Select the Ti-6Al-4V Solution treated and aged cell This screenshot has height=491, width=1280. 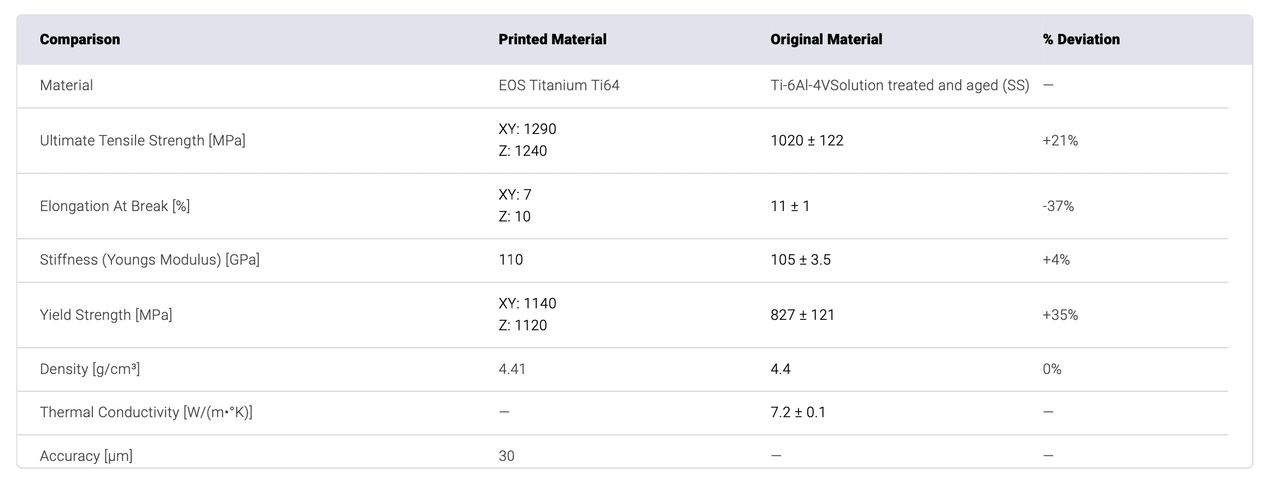click(893, 86)
